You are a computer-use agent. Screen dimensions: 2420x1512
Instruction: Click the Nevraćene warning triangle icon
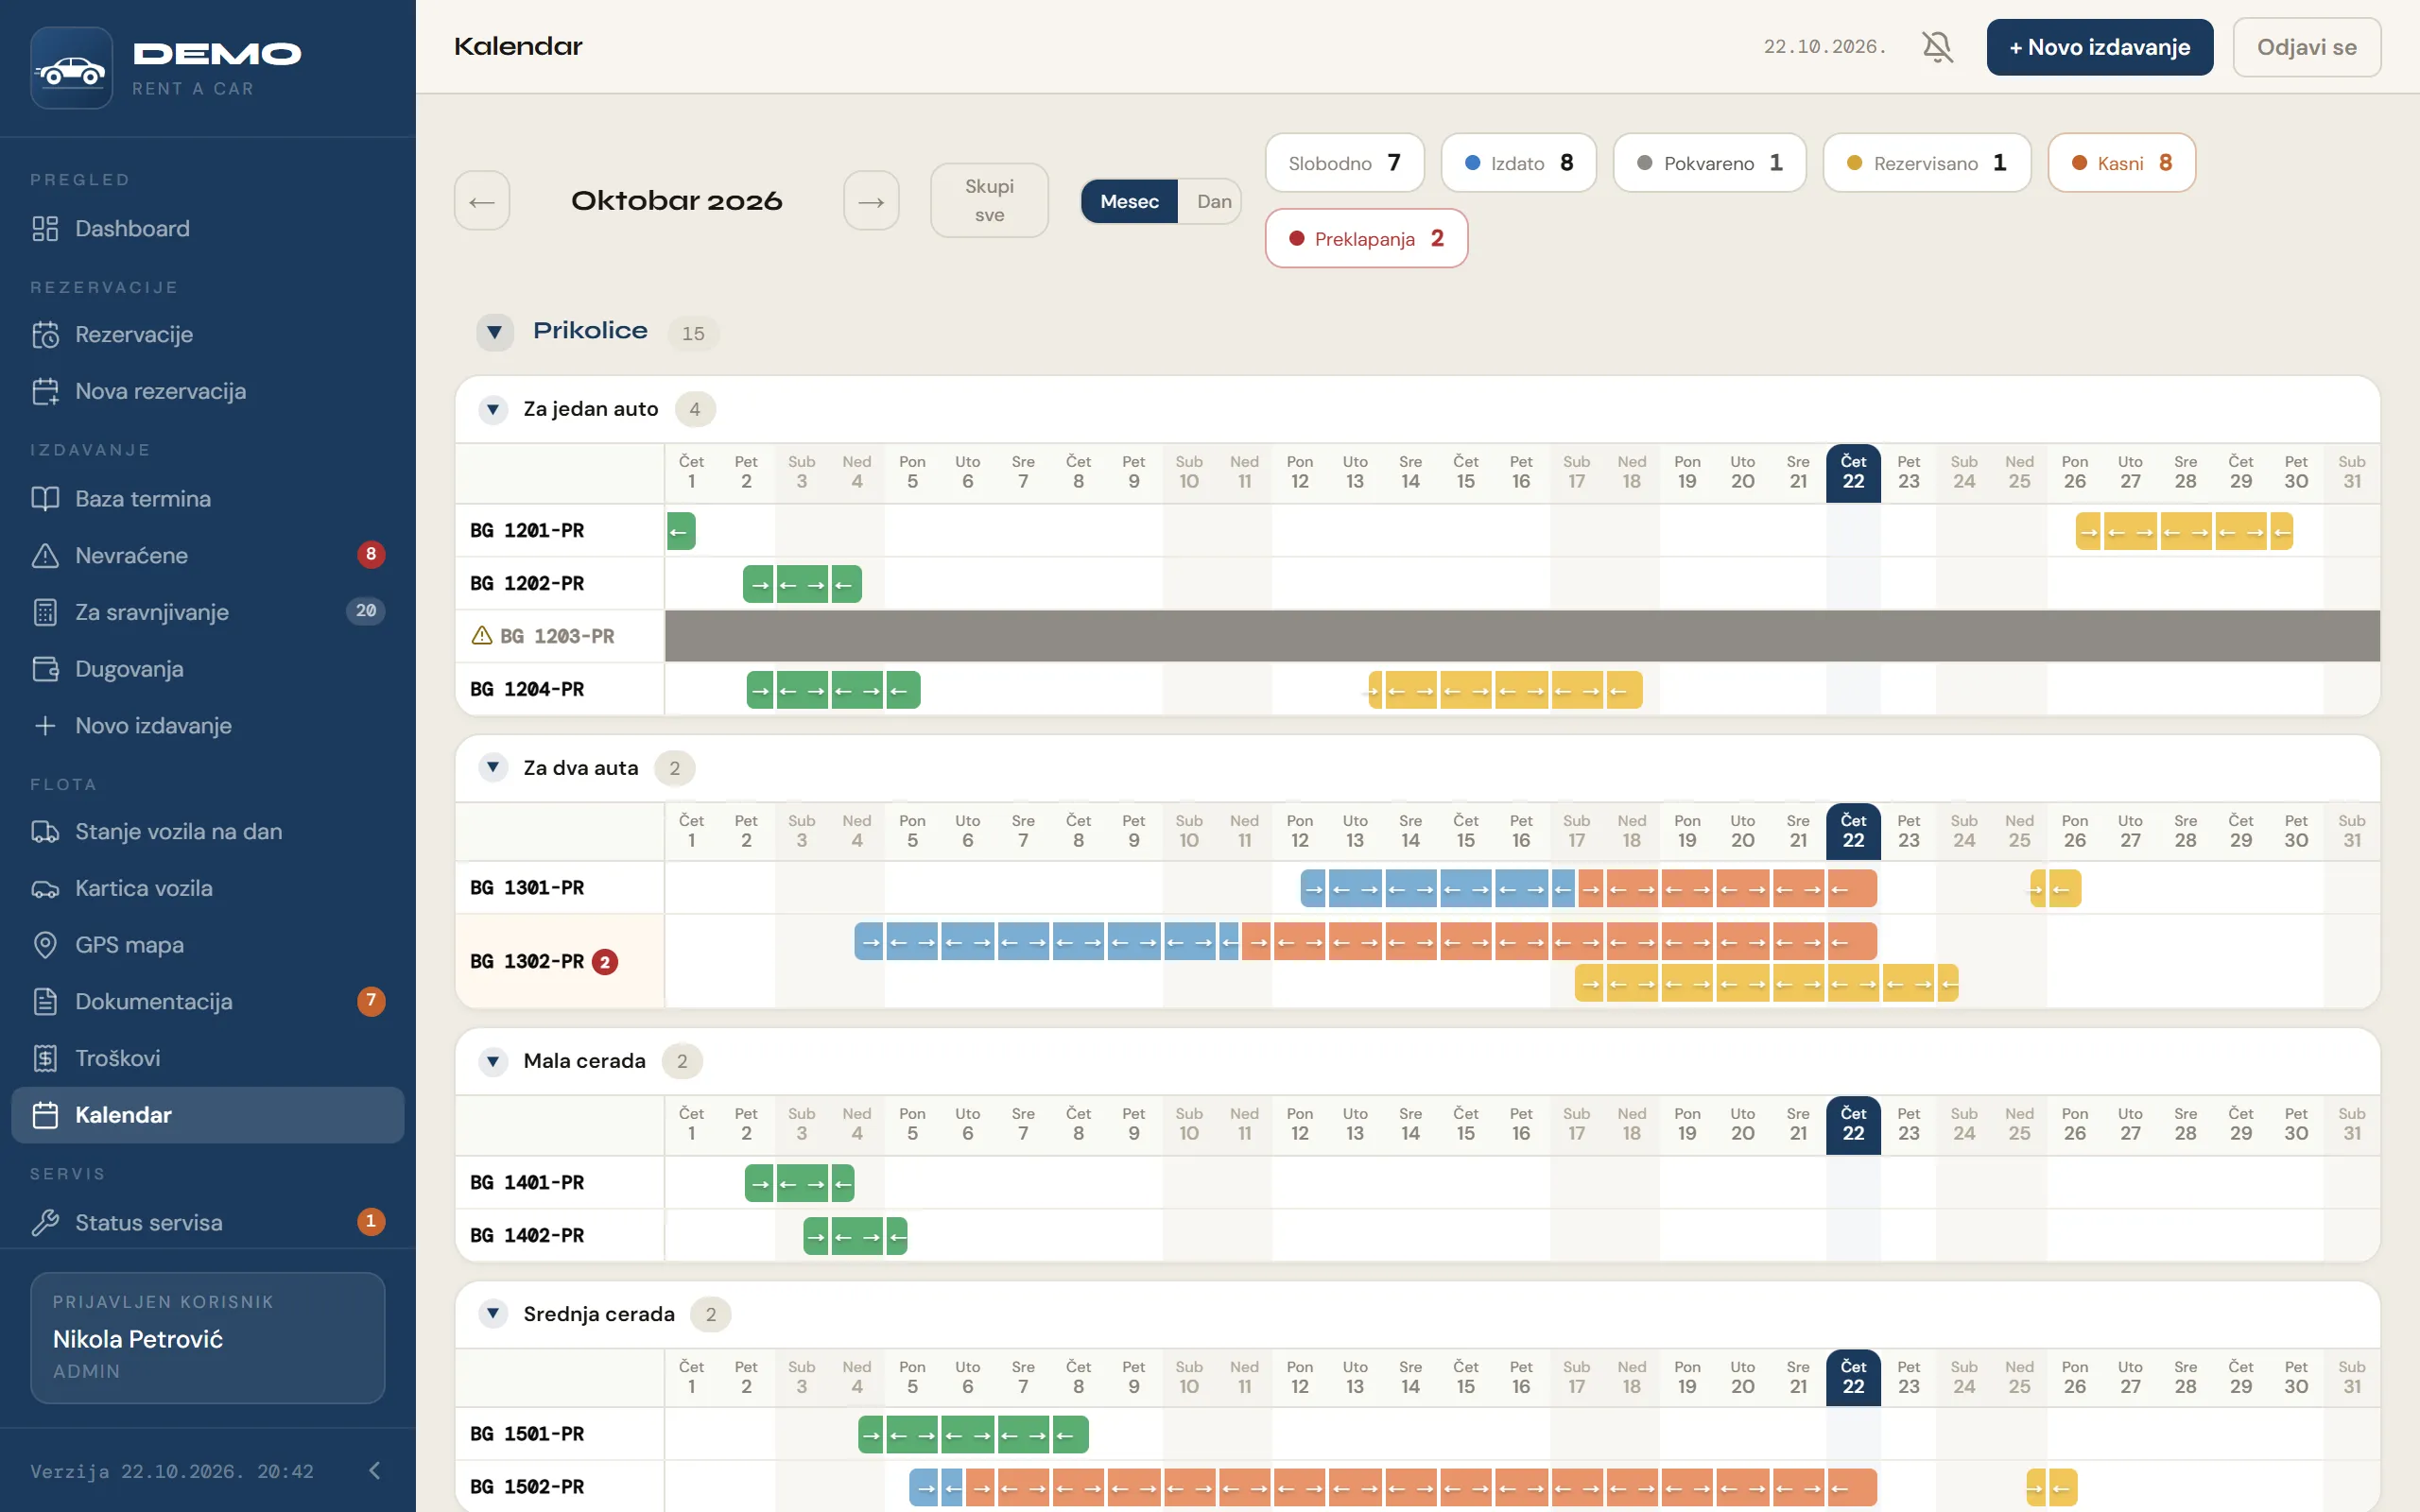[x=45, y=556]
